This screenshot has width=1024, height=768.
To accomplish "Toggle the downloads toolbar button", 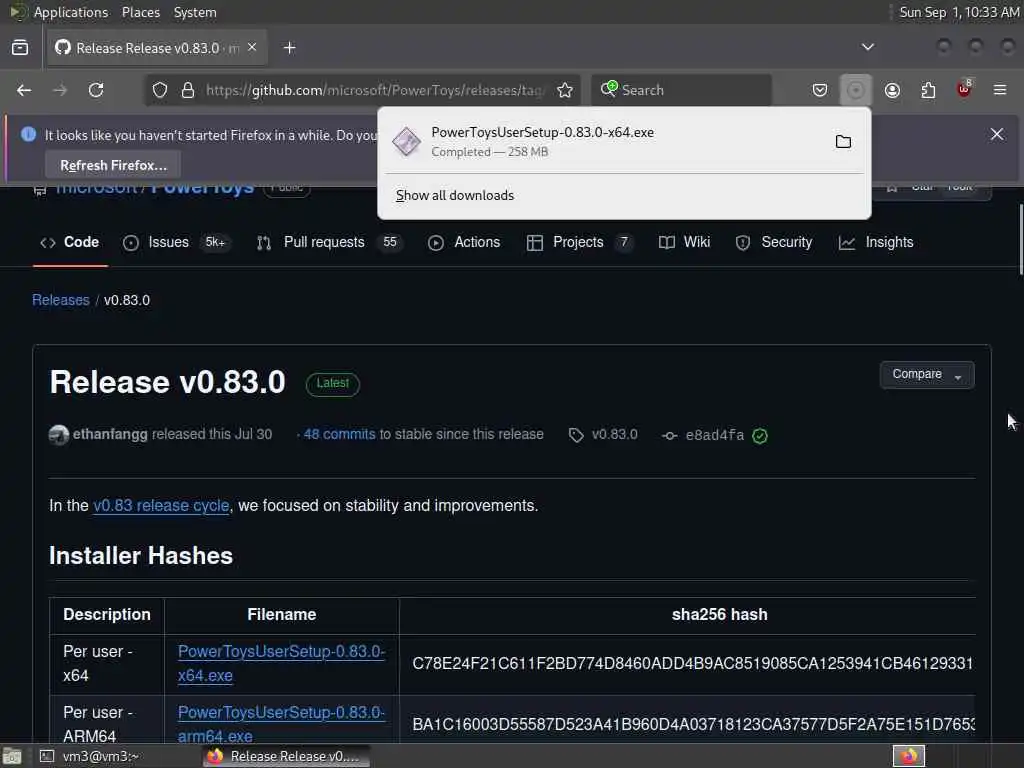I will click(856, 90).
